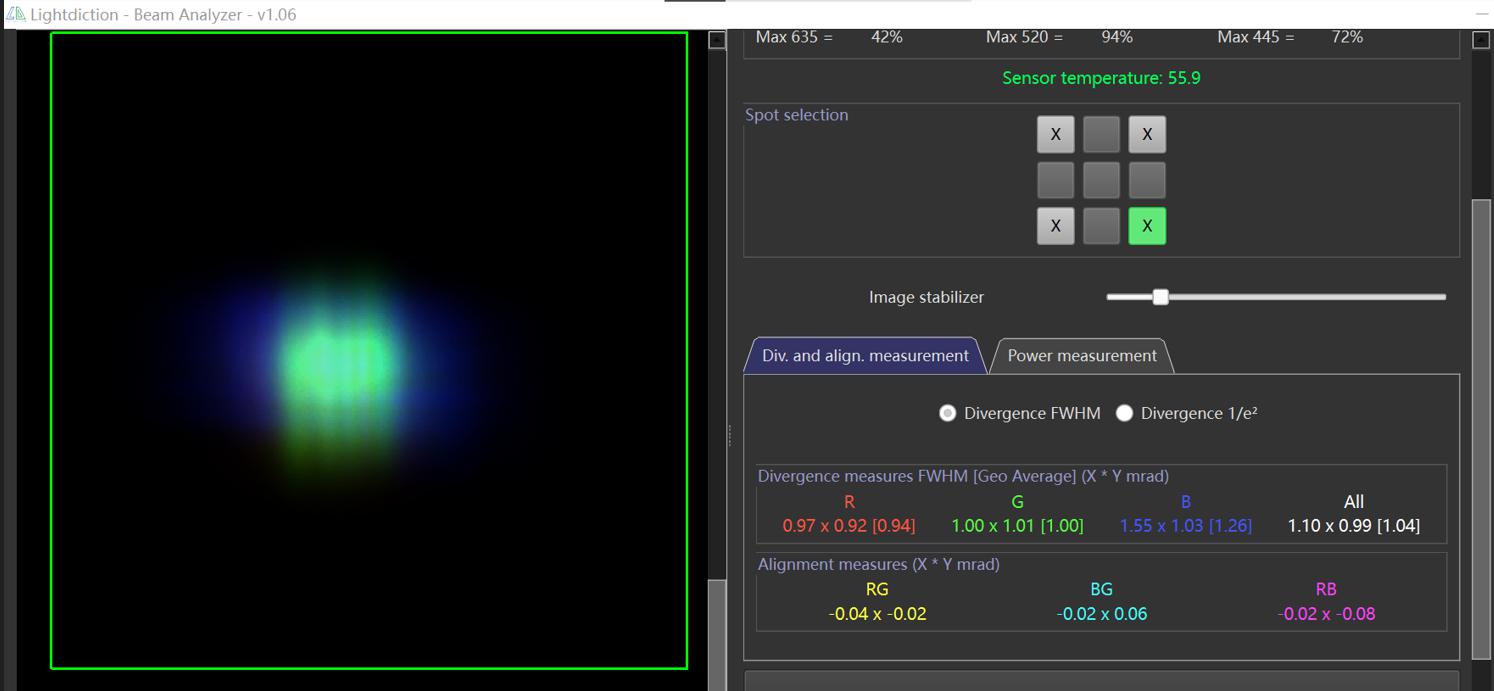Image resolution: width=1494 pixels, height=691 pixels.
Task: Click RB alignment value -0.02 x -0.08
Action: pyautogui.click(x=1326, y=614)
